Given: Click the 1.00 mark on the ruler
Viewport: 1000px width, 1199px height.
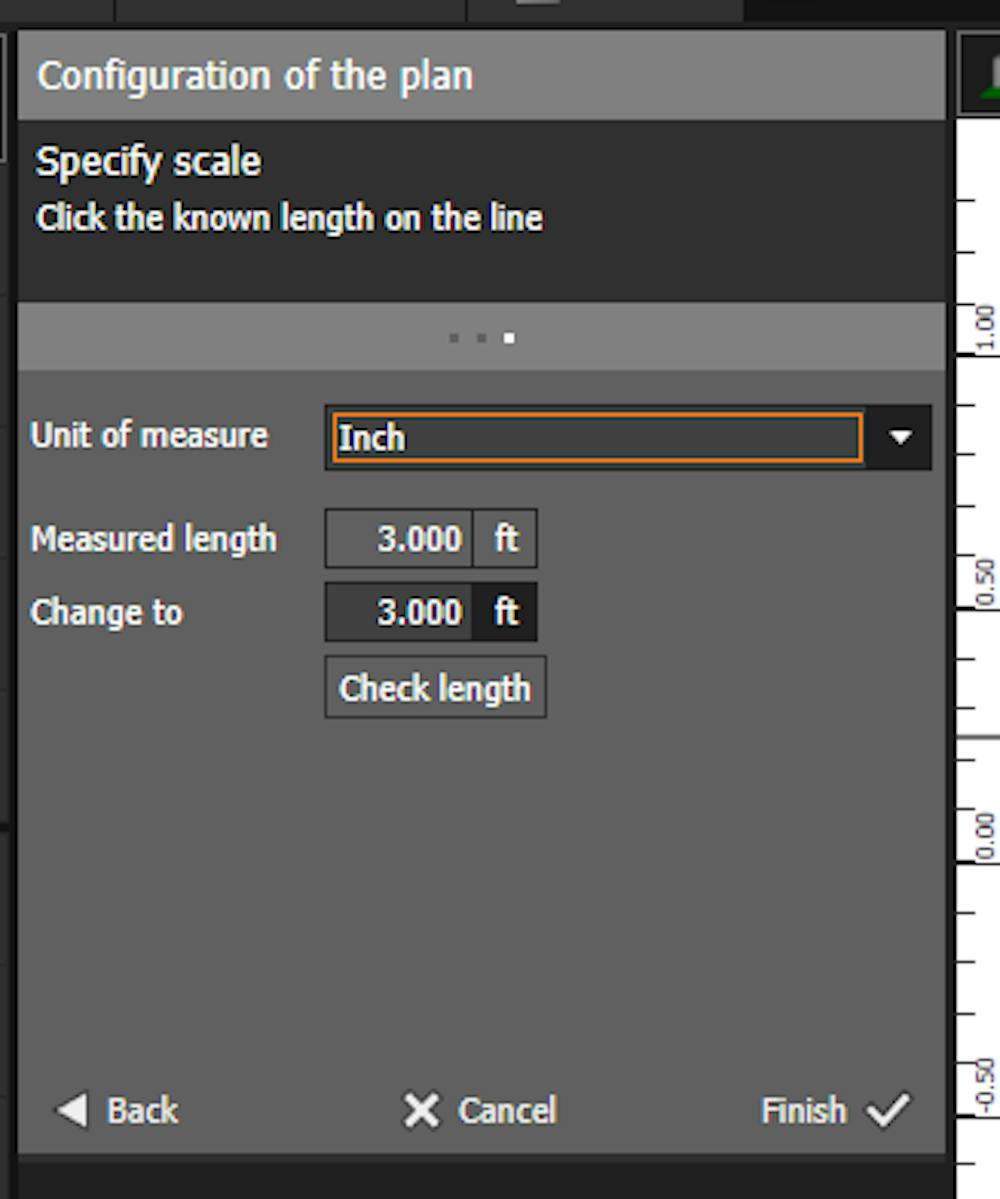Looking at the screenshot, I should pyautogui.click(x=984, y=328).
